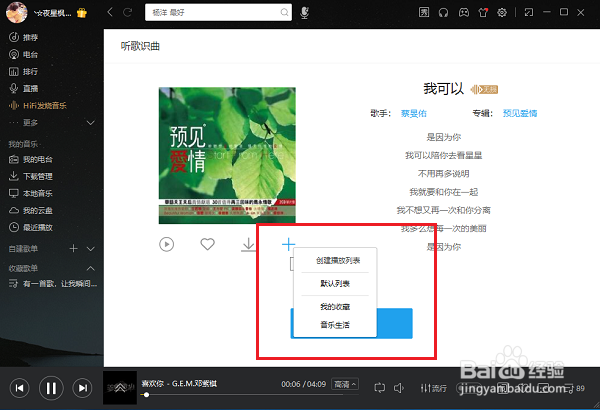
Task: Favorite the song with the heart icon
Action: pyautogui.click(x=207, y=244)
